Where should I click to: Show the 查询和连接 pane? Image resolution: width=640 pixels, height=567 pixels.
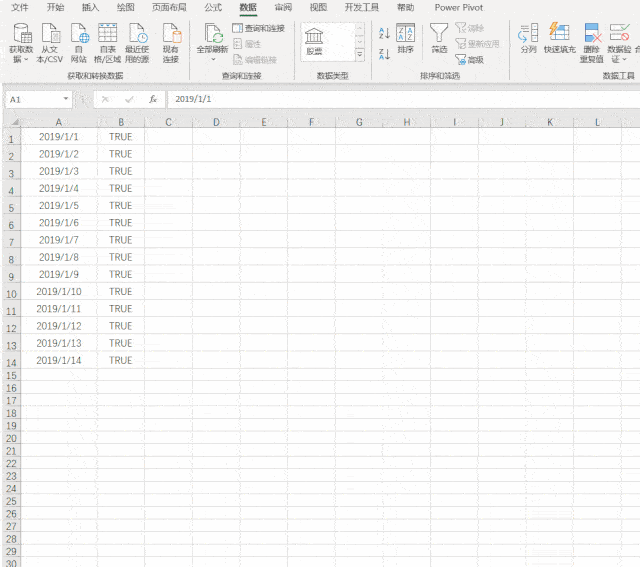[x=258, y=28]
